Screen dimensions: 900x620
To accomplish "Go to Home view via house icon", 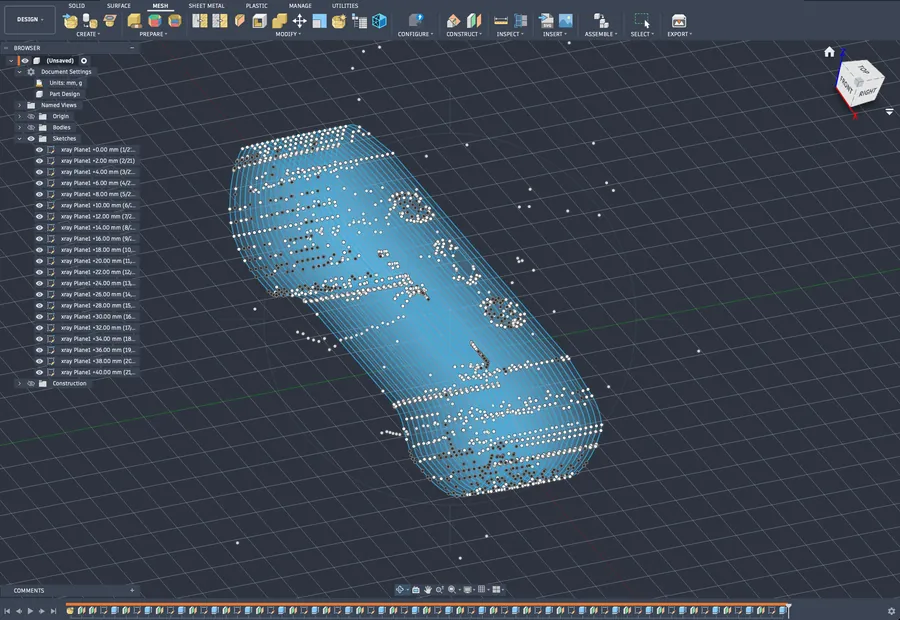I will tap(829, 52).
